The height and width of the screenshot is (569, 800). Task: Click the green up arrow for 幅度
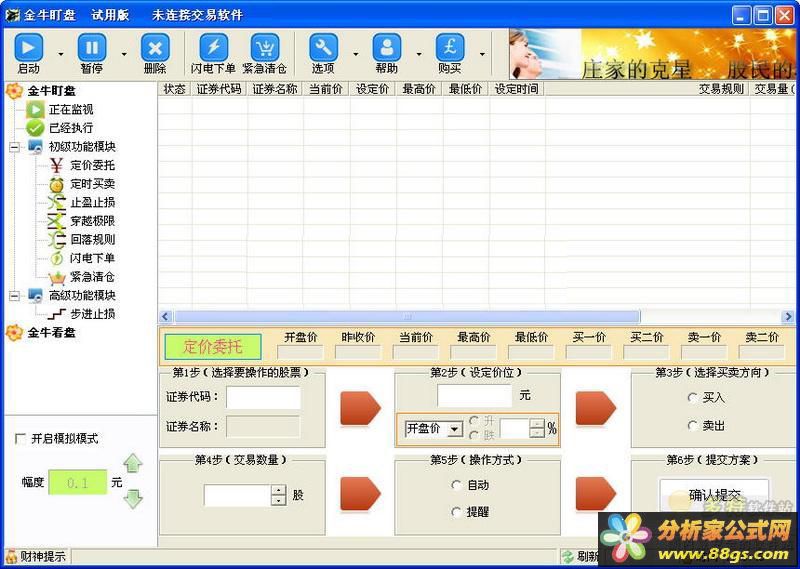pyautogui.click(x=133, y=463)
